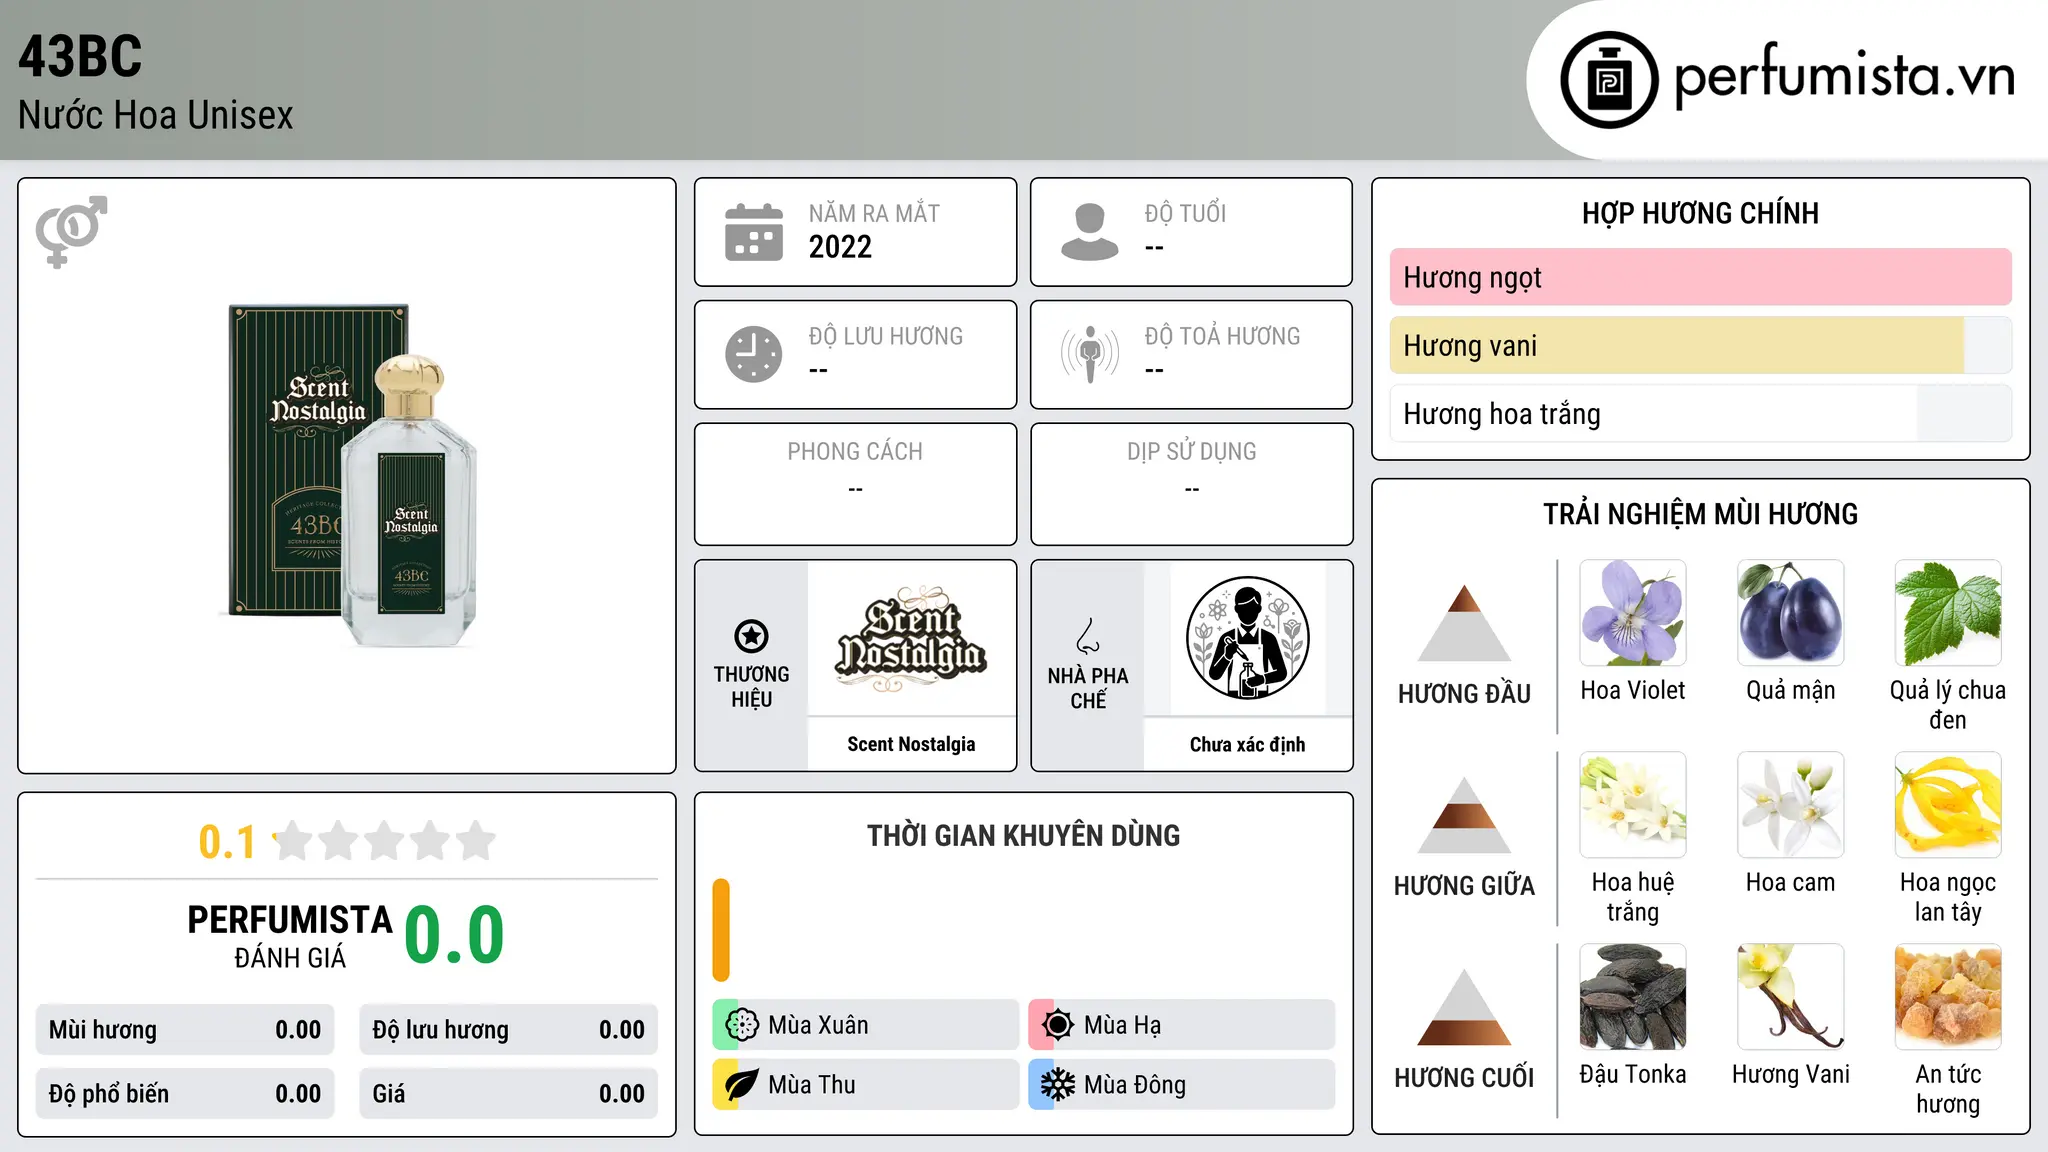Click the Độ phổ biến score box
This screenshot has height=1152, width=2048.
(185, 1094)
